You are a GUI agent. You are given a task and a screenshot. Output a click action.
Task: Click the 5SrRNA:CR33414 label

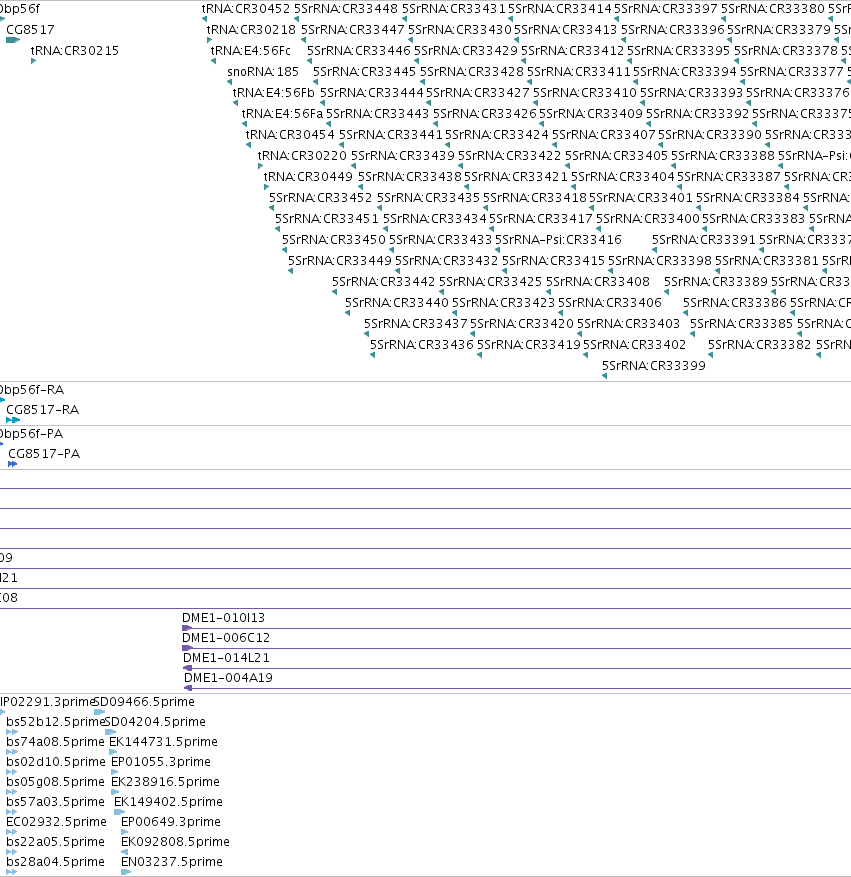[560, 9]
